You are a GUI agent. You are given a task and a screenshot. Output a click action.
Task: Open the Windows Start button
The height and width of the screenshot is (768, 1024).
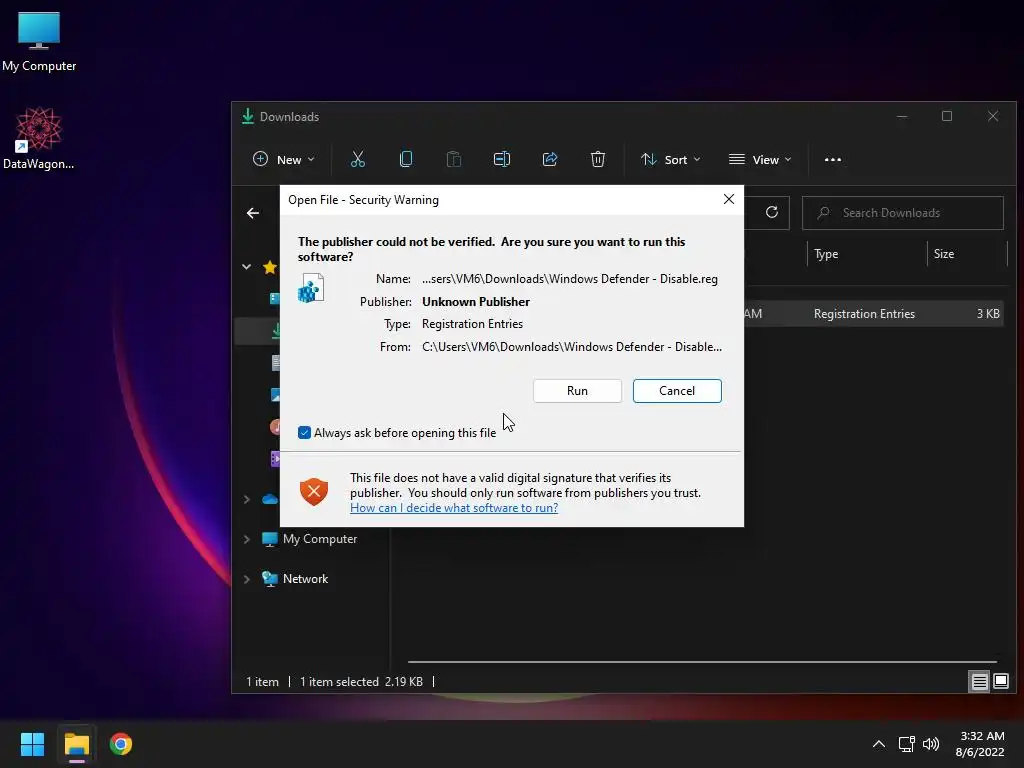(x=32, y=744)
